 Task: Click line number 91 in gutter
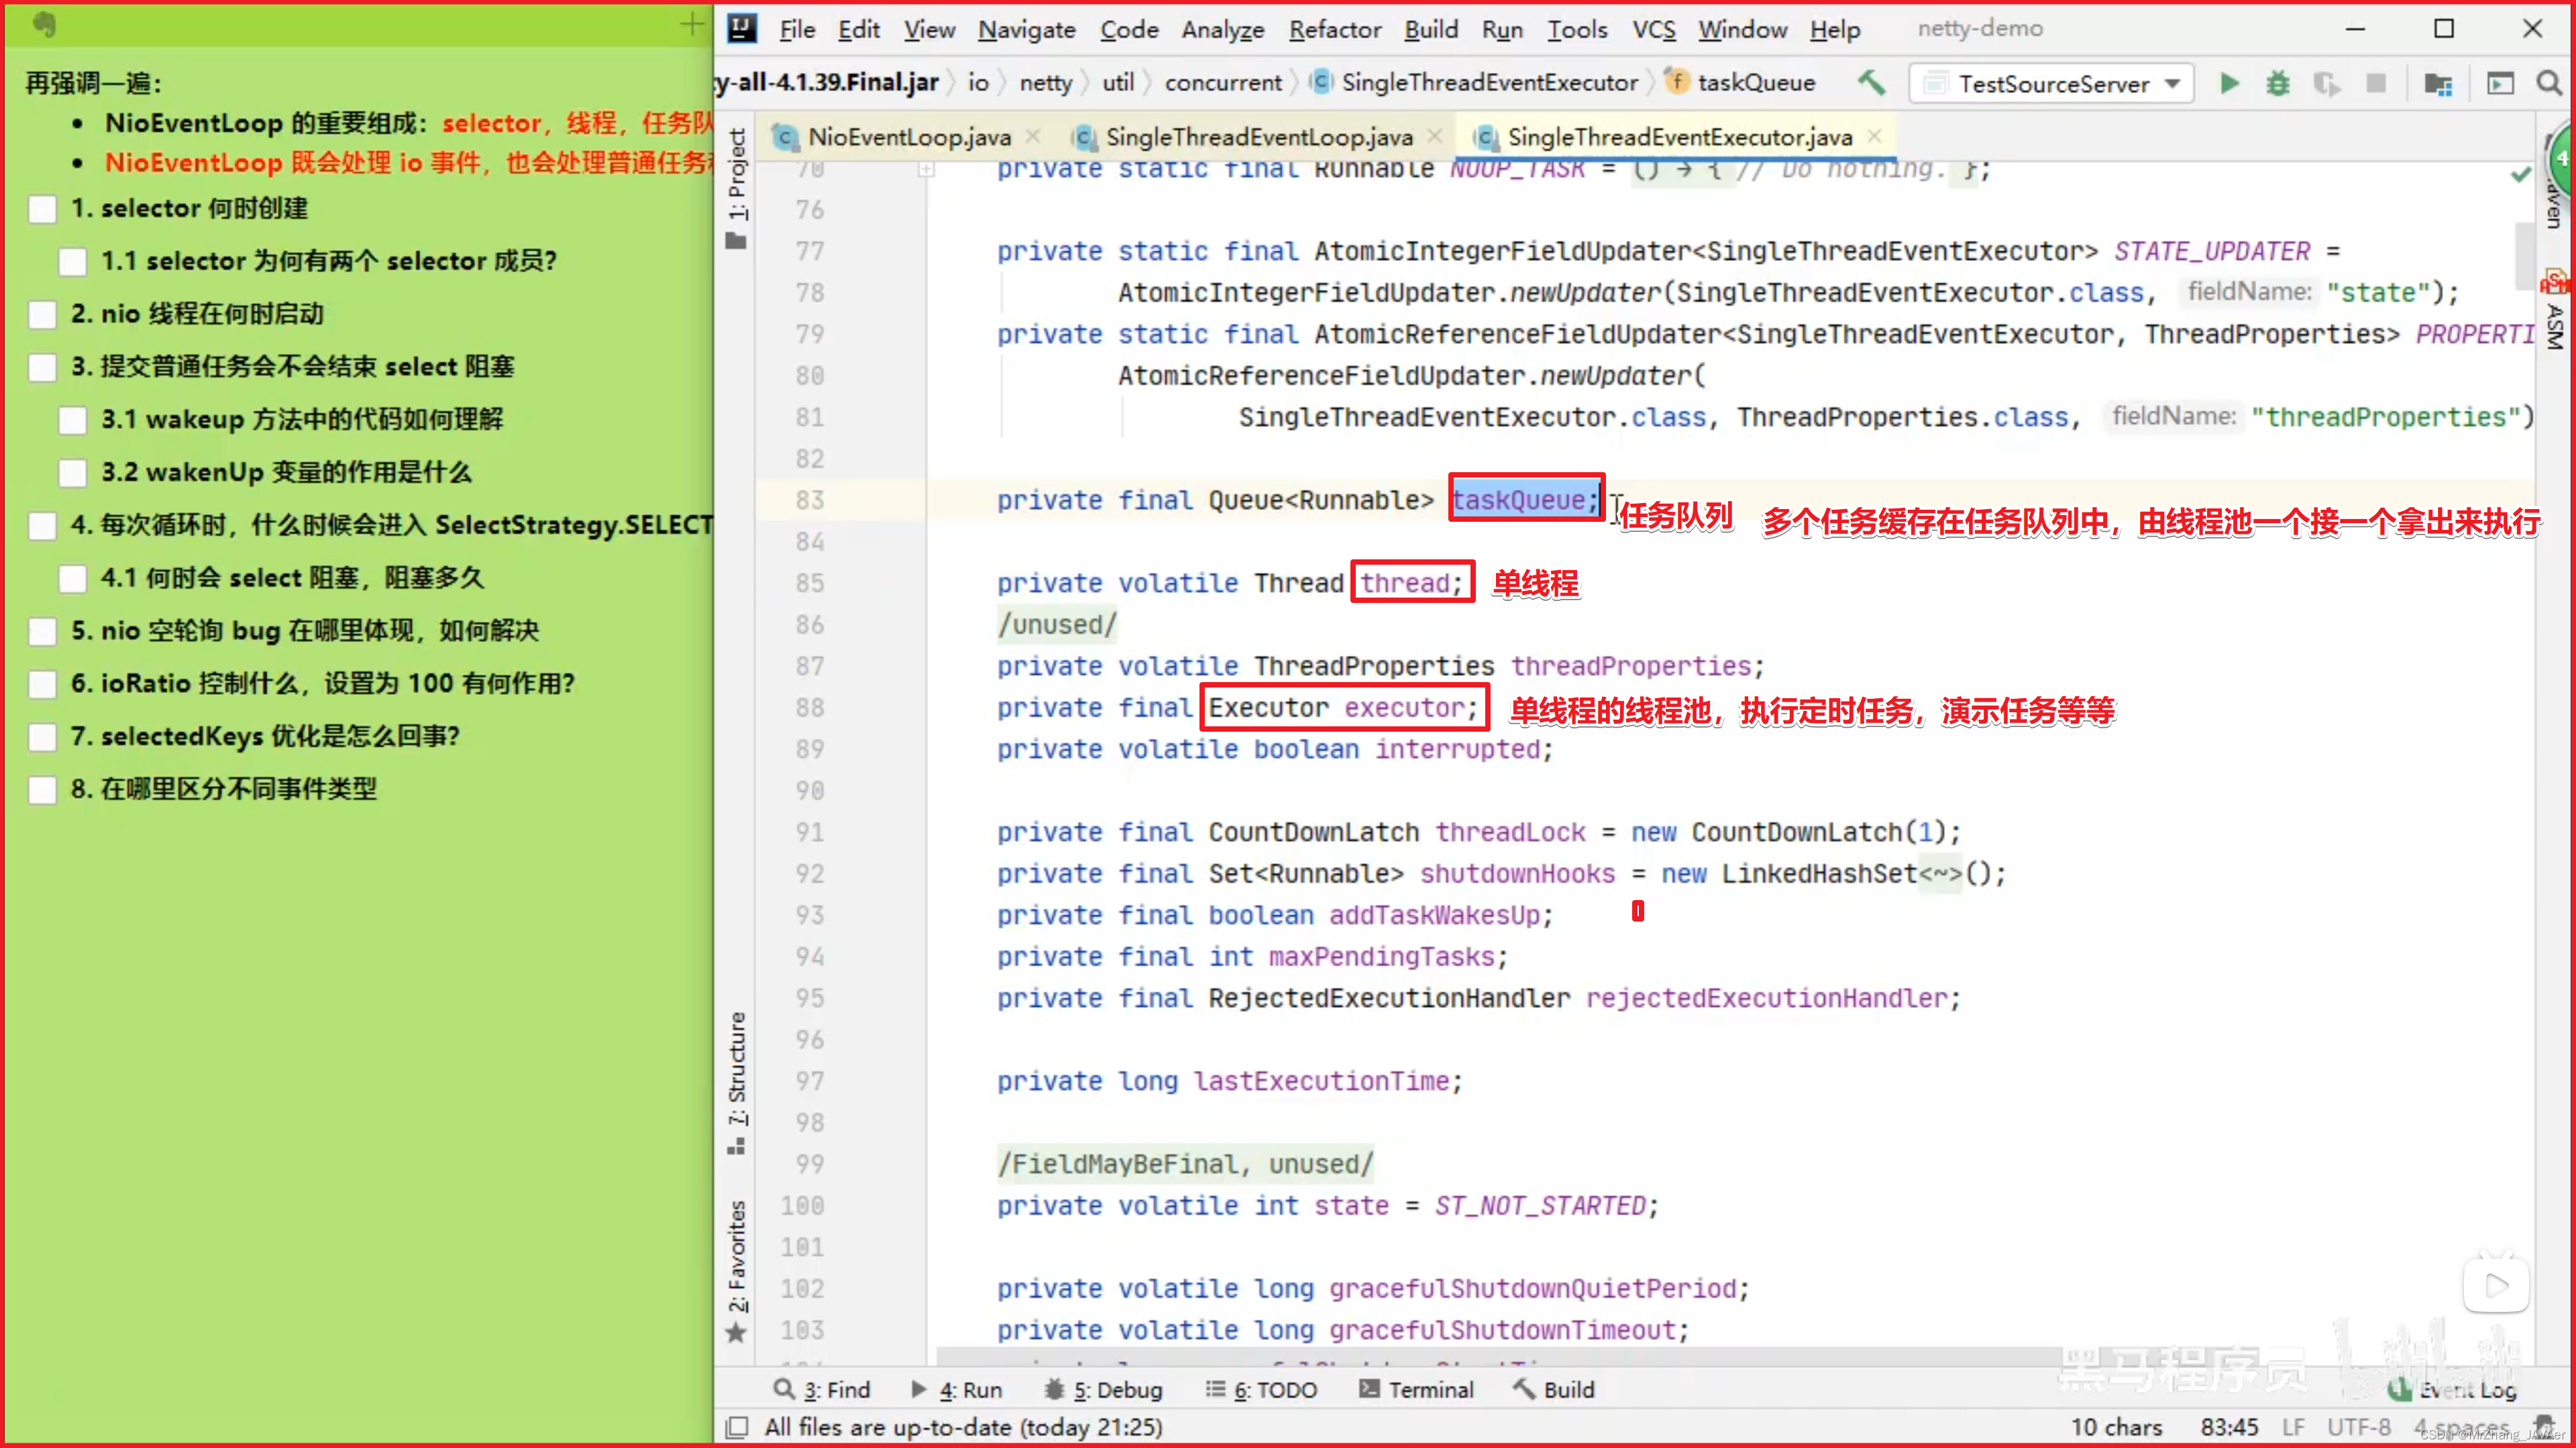810,832
